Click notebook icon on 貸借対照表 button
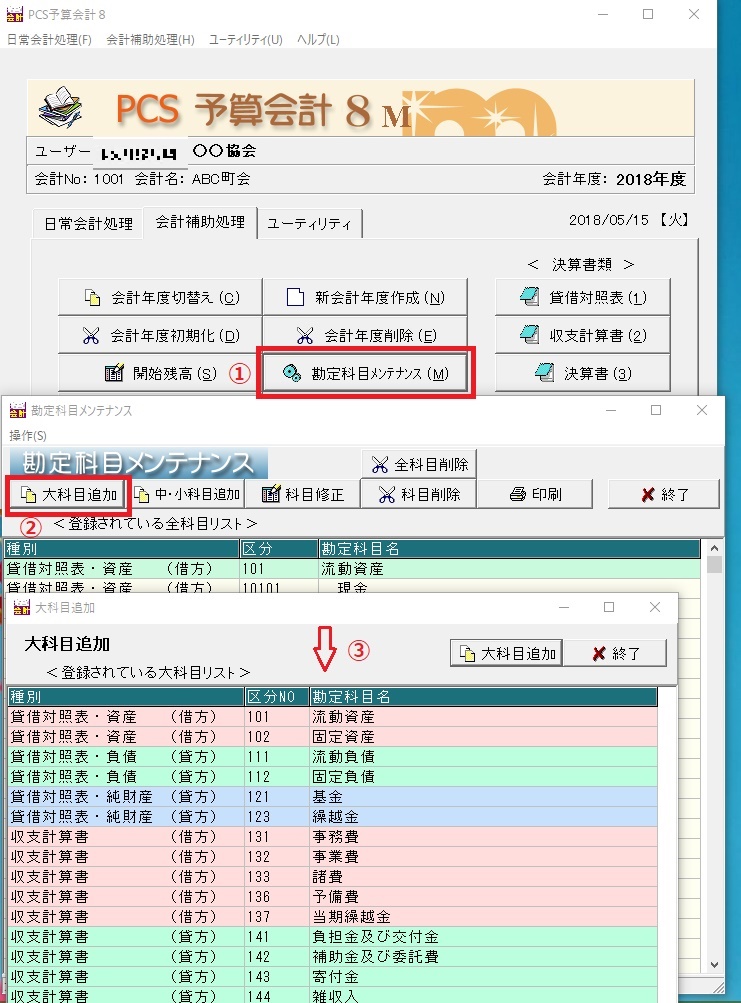Image resolution: width=741 pixels, height=1003 pixels. coord(529,297)
